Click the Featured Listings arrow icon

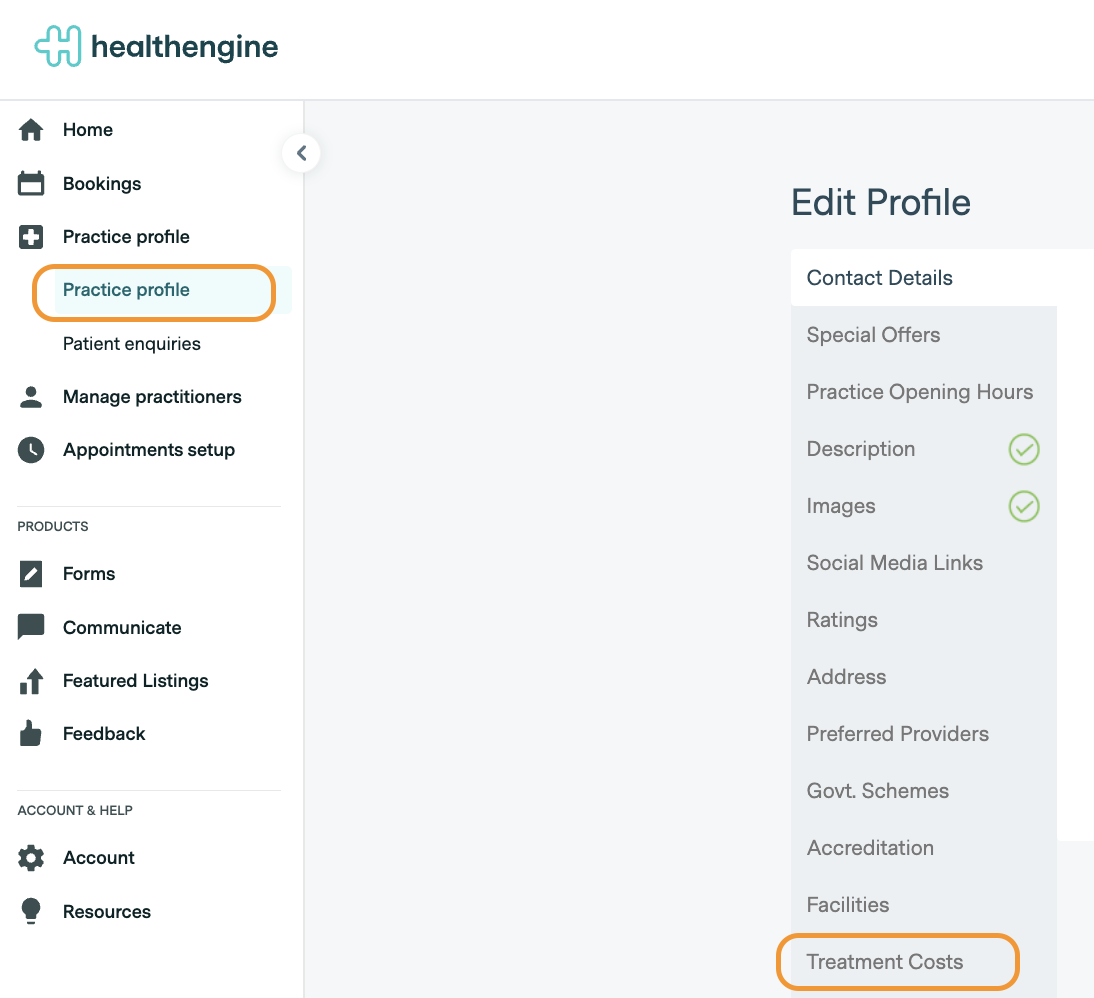pyautogui.click(x=31, y=681)
